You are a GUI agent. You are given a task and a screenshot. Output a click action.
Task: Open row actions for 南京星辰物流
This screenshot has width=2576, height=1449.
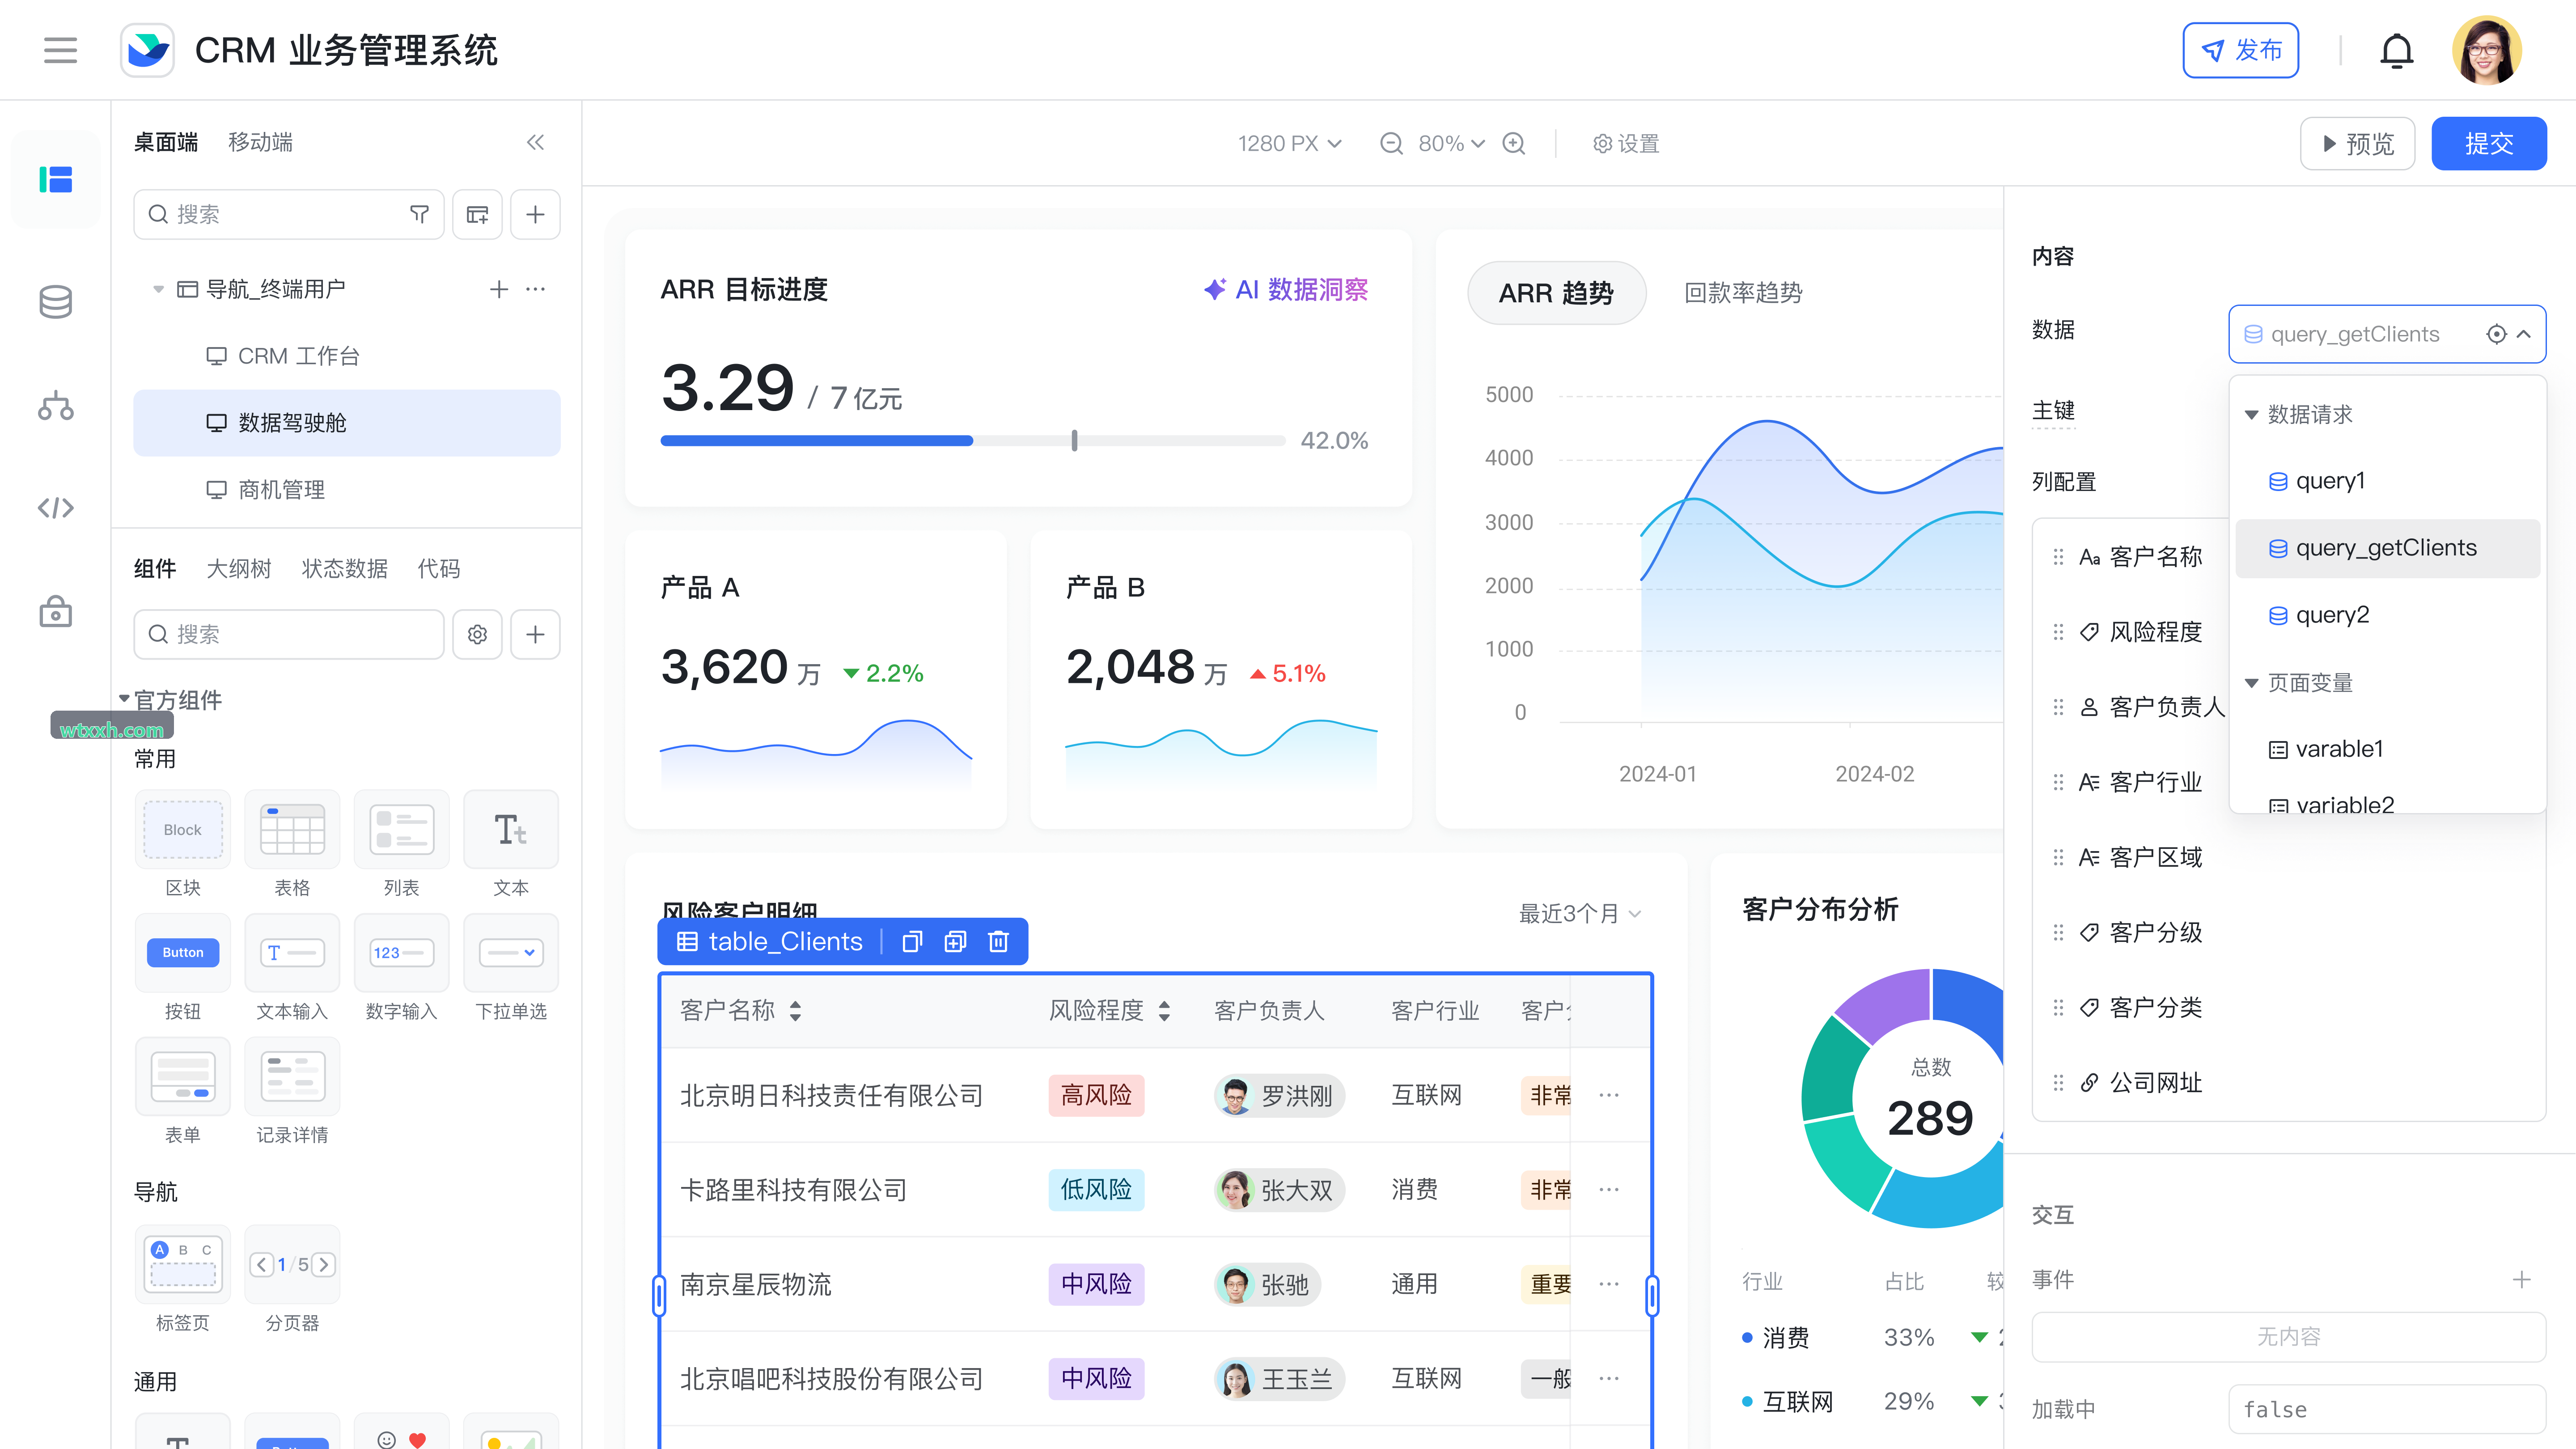pos(1609,1284)
